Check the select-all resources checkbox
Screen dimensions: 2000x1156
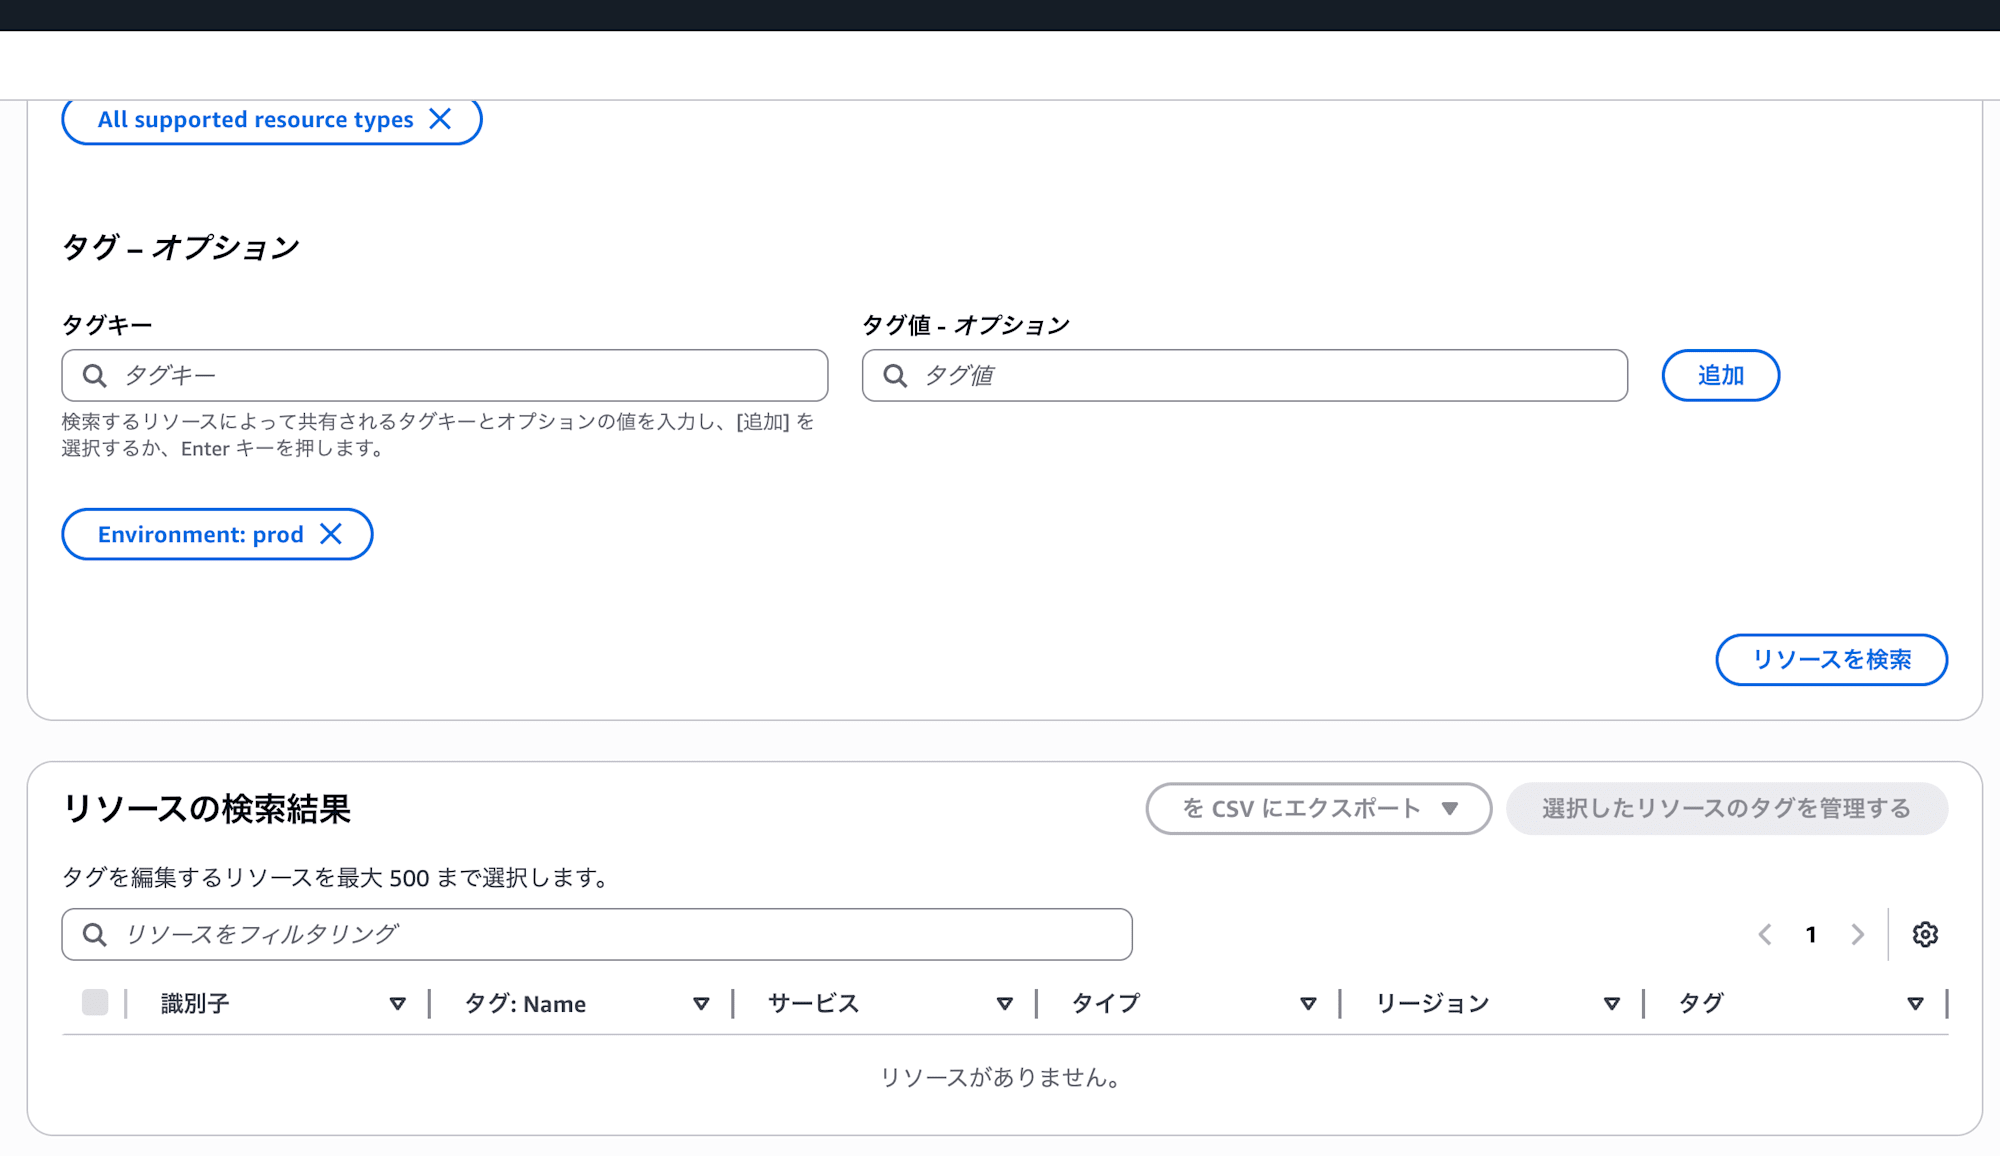(95, 1003)
